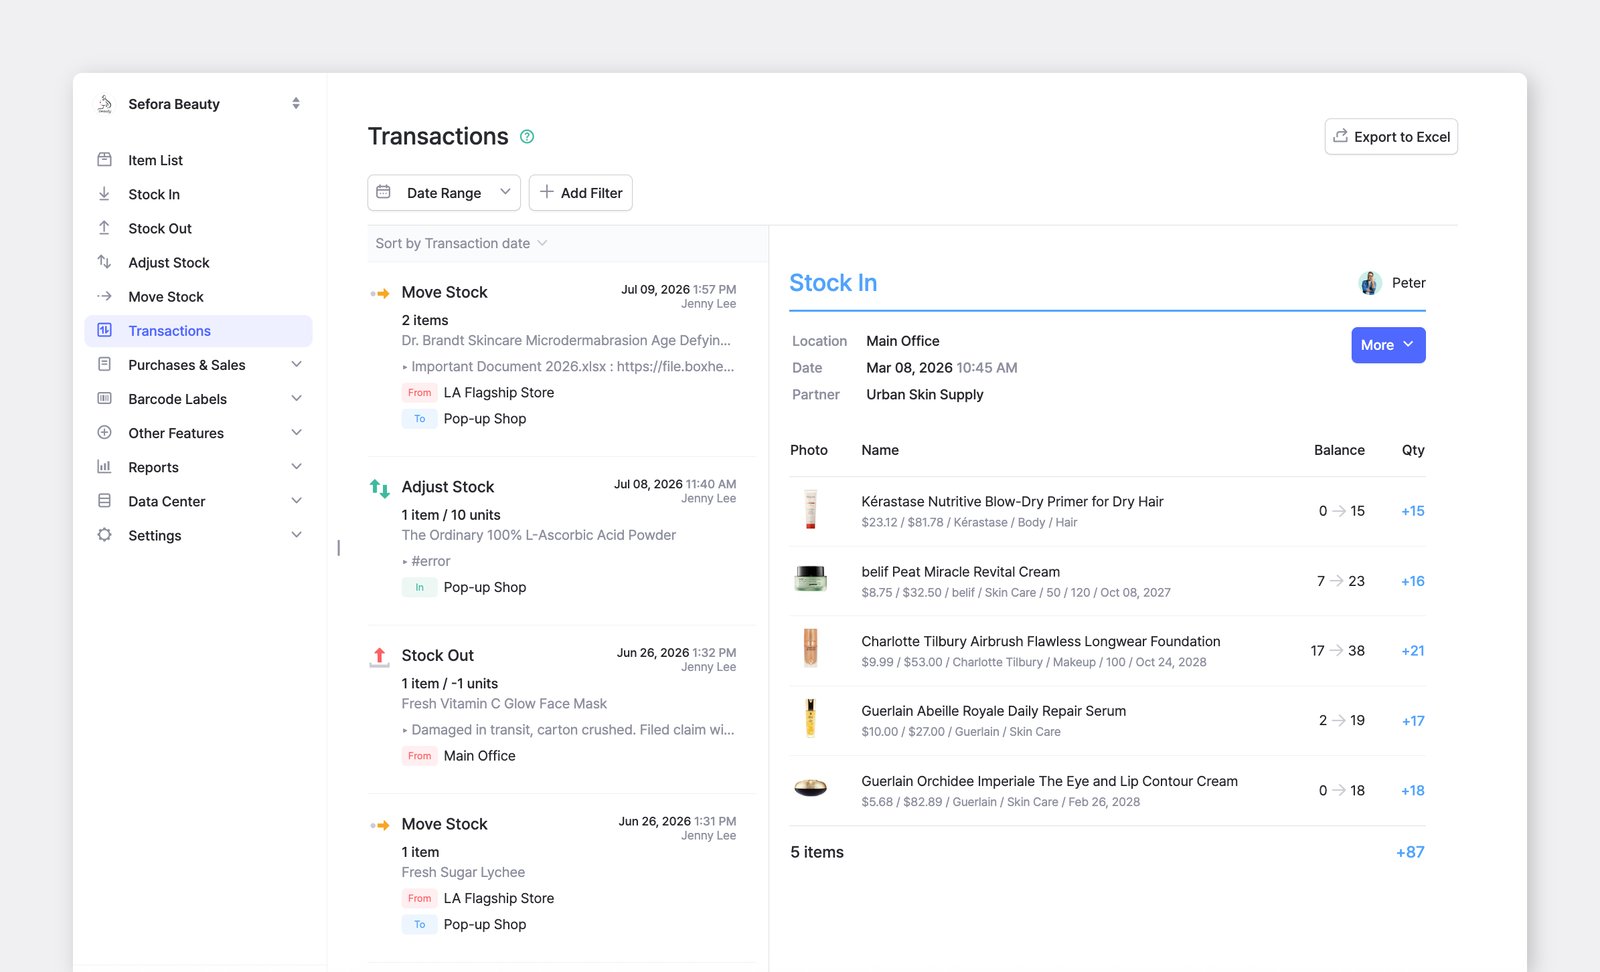The width and height of the screenshot is (1600, 972).
Task: Click the Move Stock arrow icon in sidebar
Action: (x=104, y=296)
